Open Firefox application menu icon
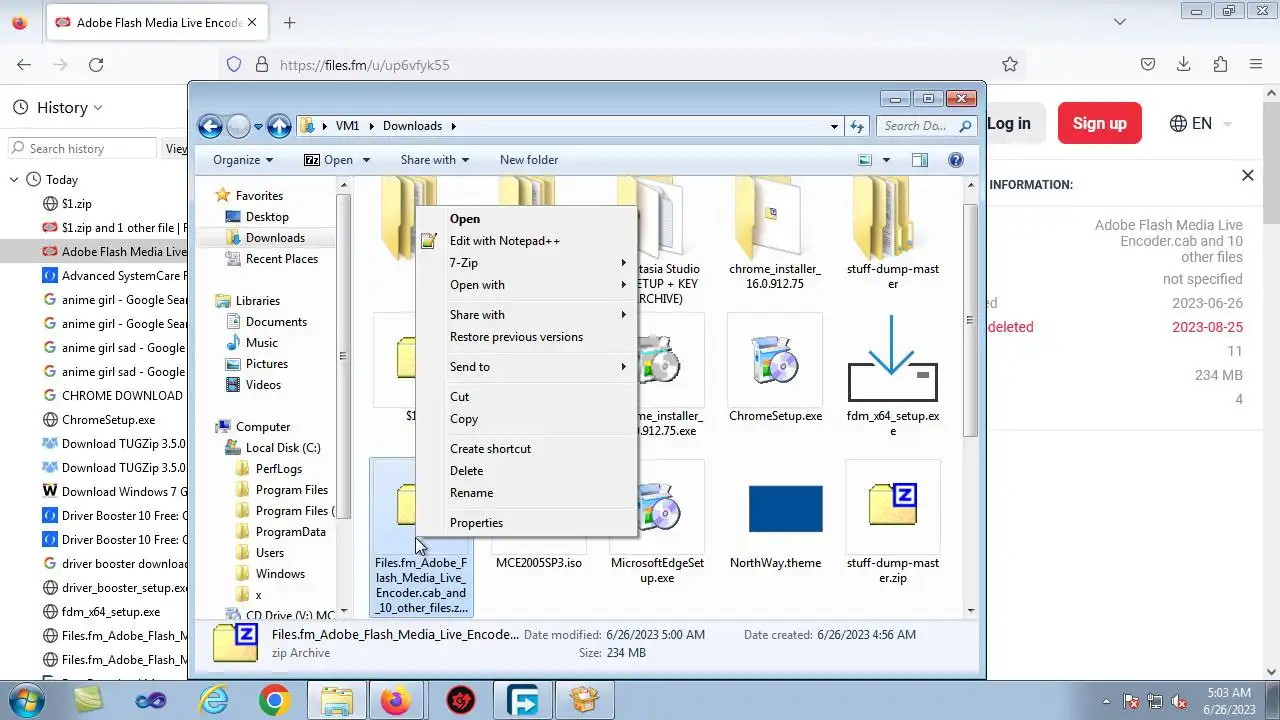 point(1256,65)
